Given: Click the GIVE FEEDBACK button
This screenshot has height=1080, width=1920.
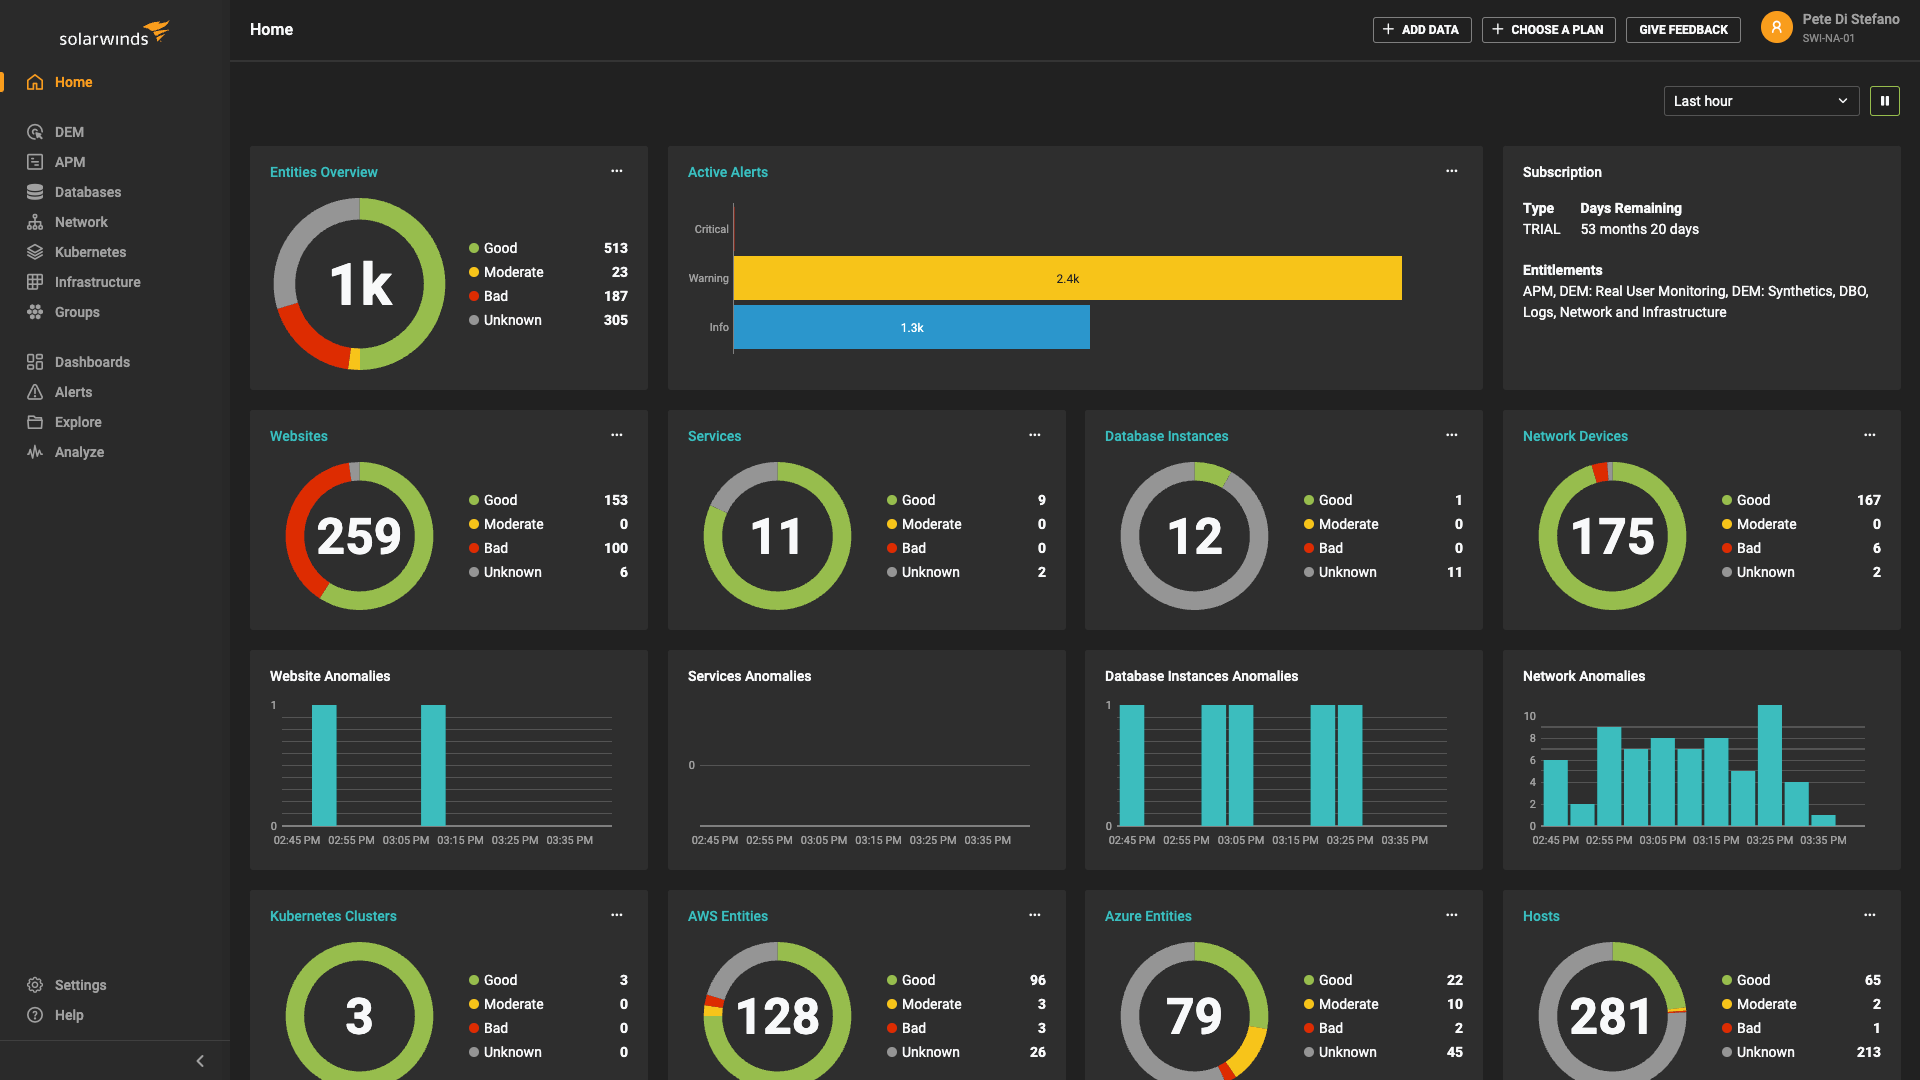Looking at the screenshot, I should pos(1683,29).
